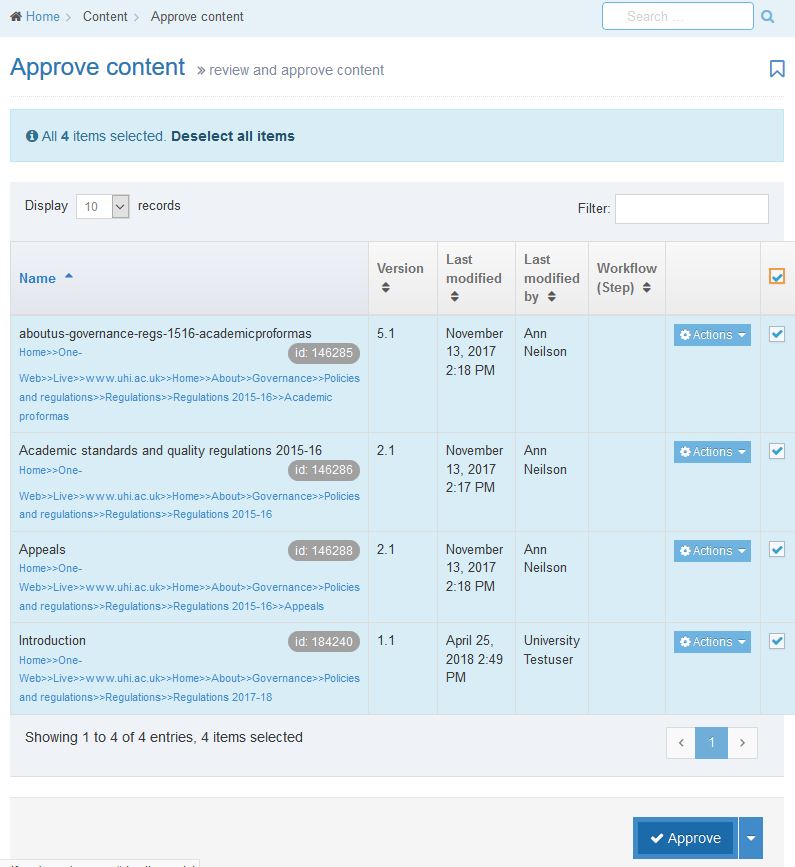
Task: Click the id: 146286 badge
Action: (x=323, y=470)
